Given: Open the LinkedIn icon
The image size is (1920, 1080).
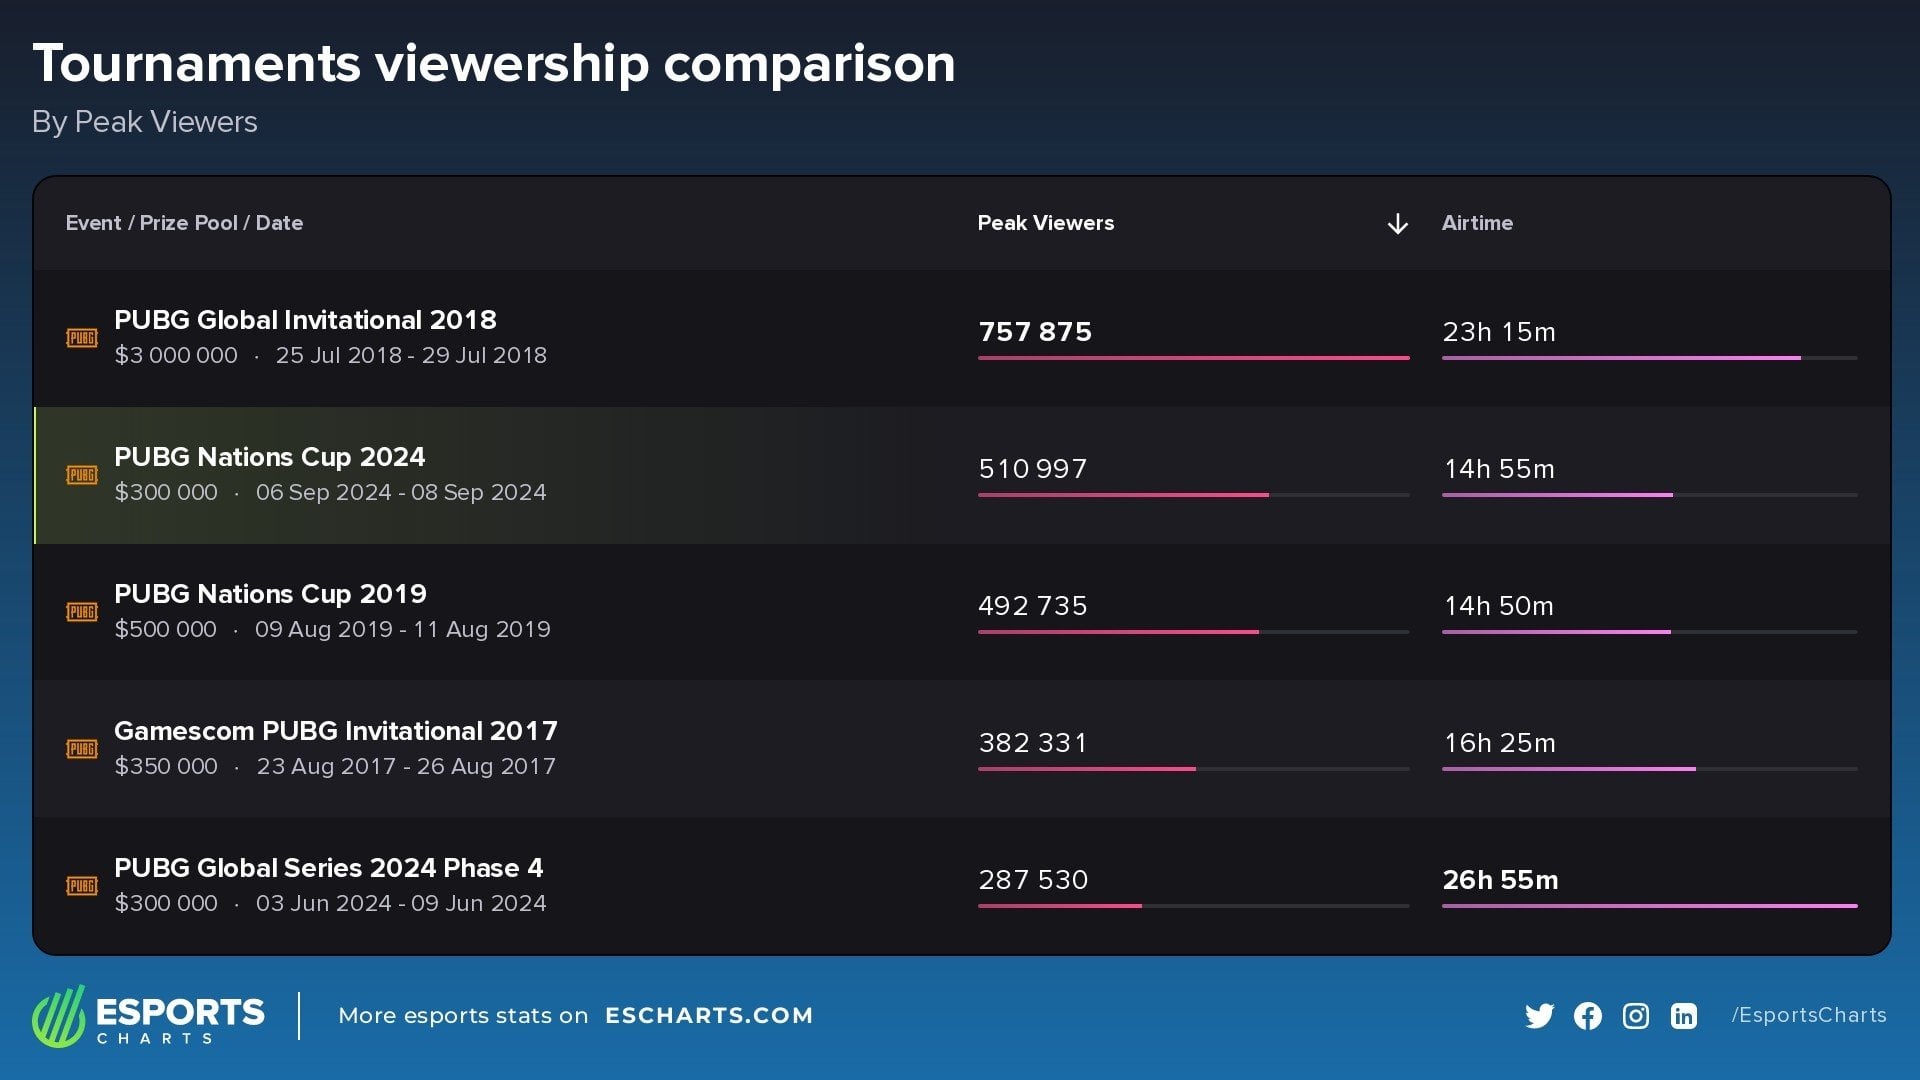Looking at the screenshot, I should tap(1683, 1016).
